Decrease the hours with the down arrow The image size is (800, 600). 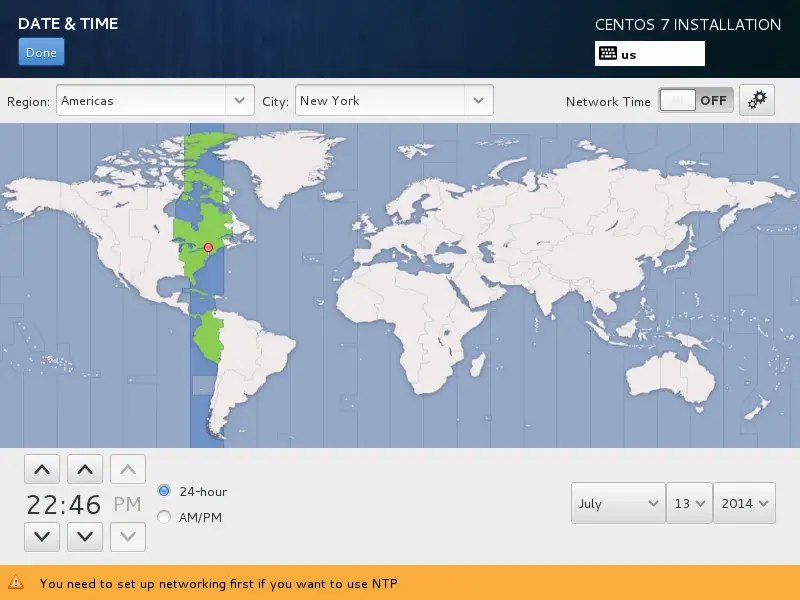42,537
